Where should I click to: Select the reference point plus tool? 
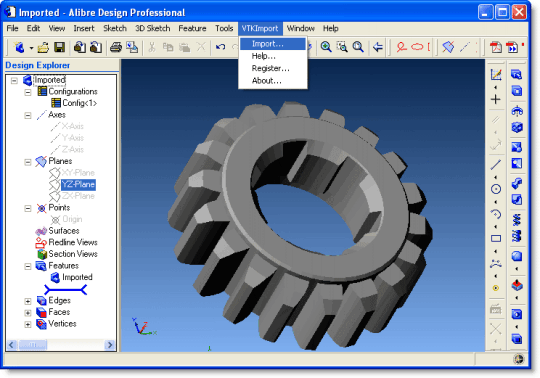click(x=496, y=99)
